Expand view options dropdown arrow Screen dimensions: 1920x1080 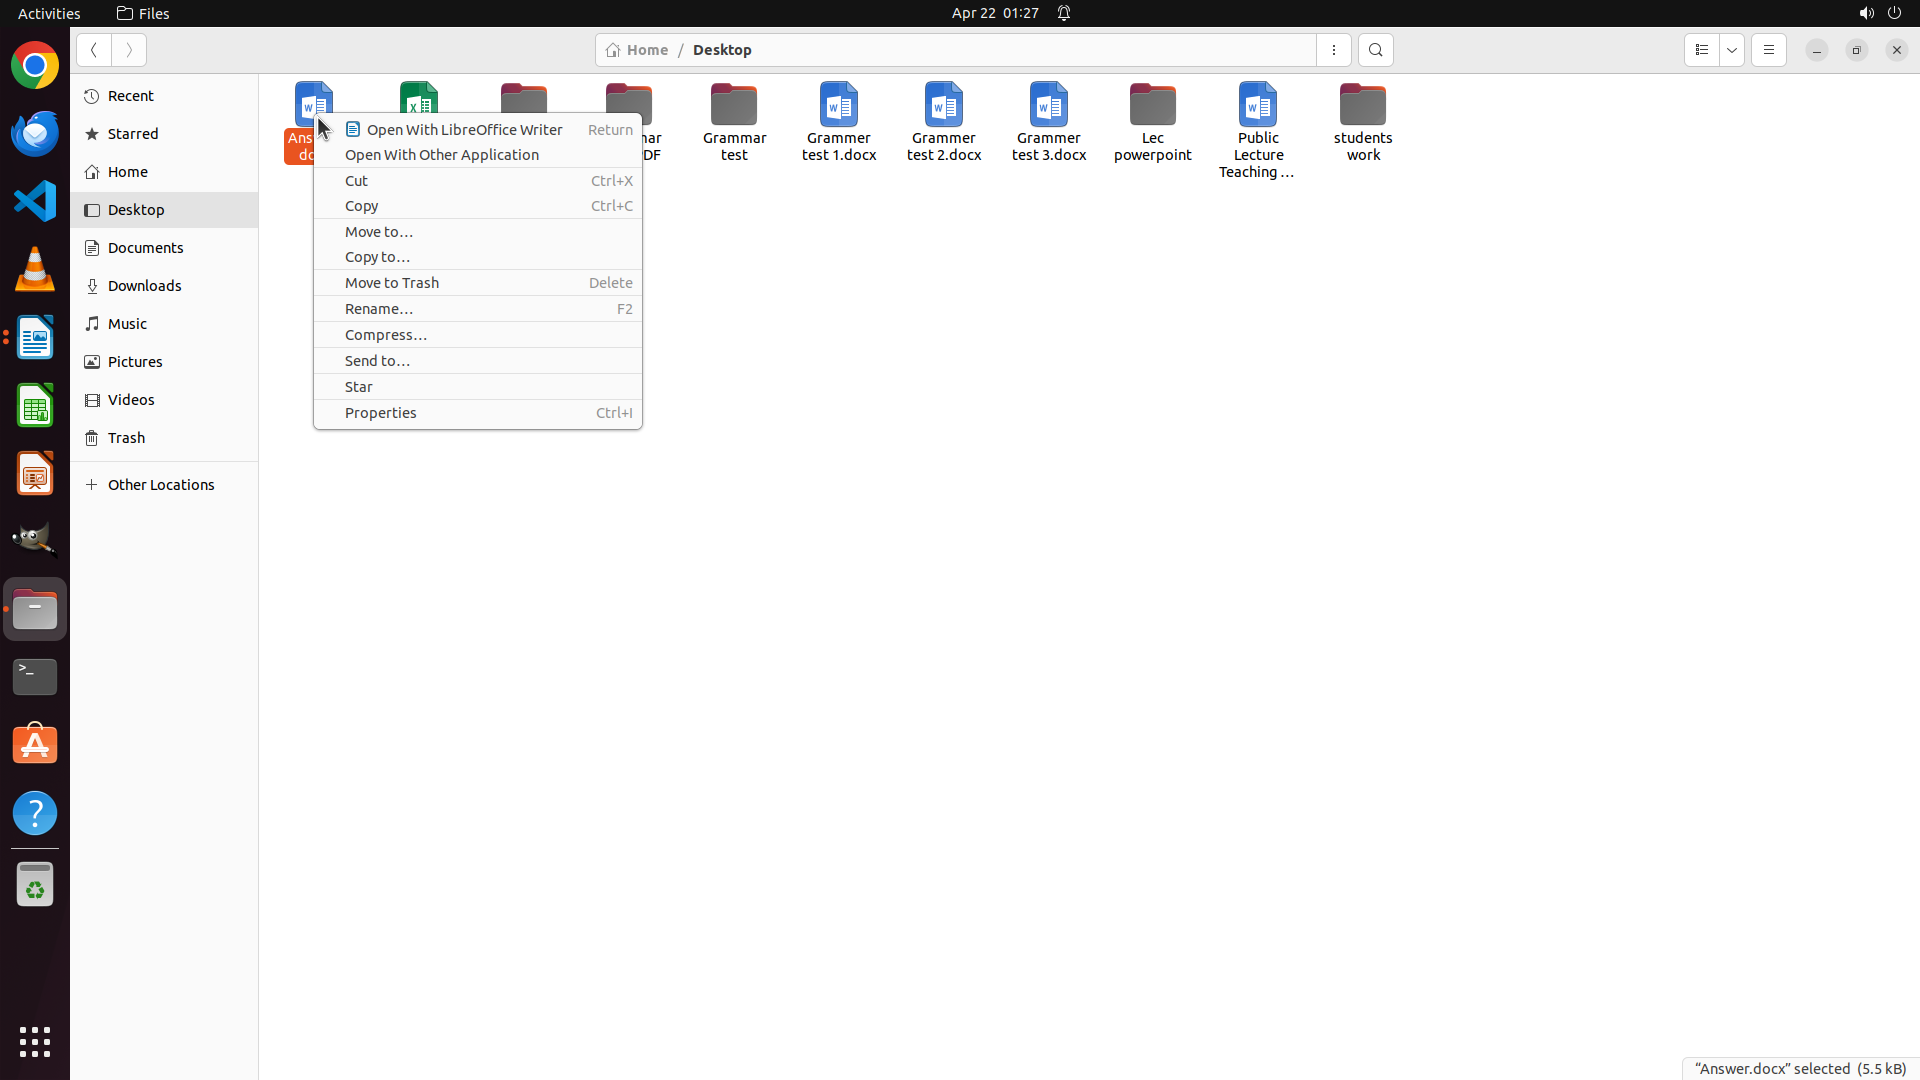pos(1732,50)
